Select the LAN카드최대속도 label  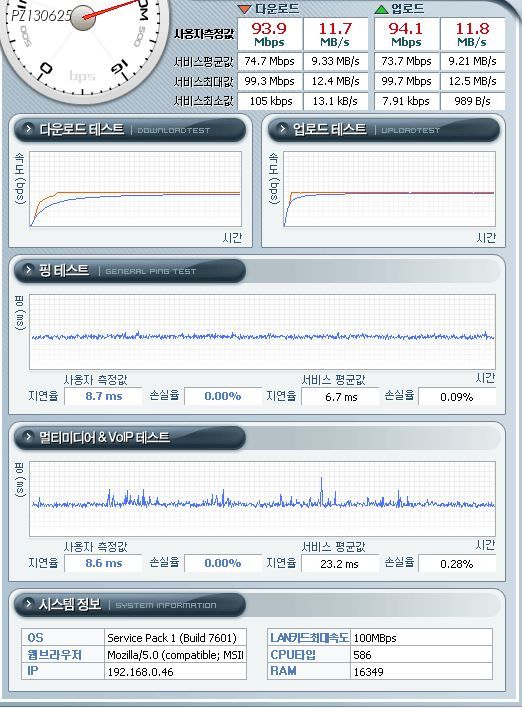click(x=309, y=638)
